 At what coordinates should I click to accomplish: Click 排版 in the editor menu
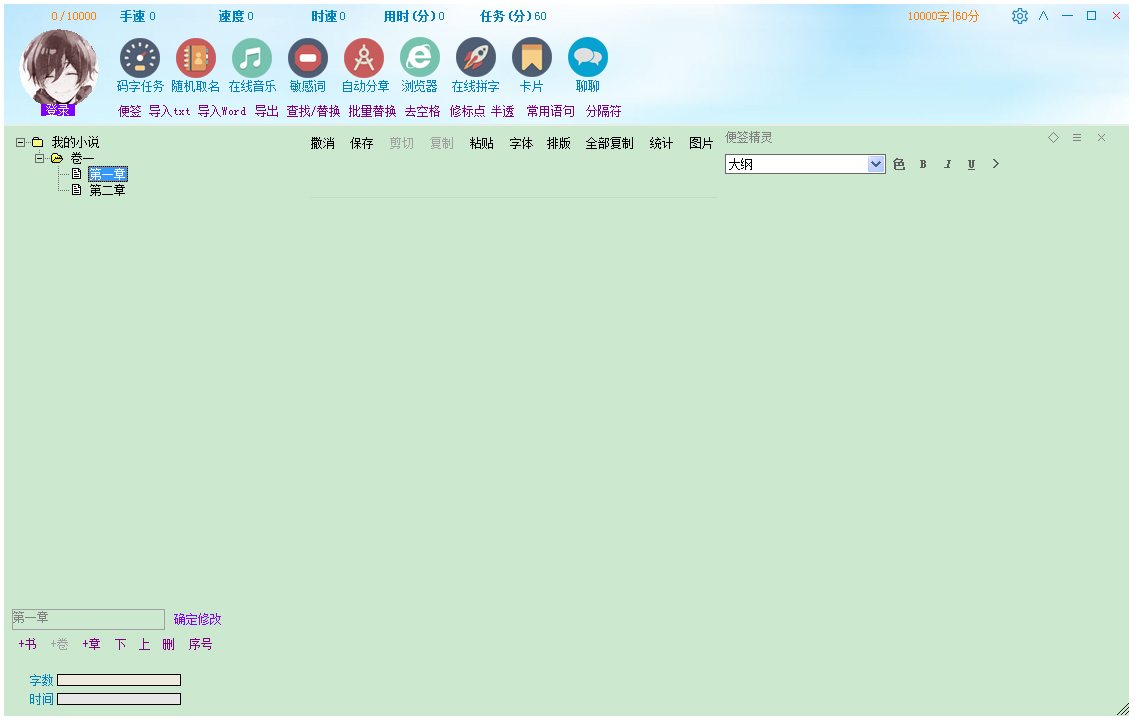tap(559, 143)
